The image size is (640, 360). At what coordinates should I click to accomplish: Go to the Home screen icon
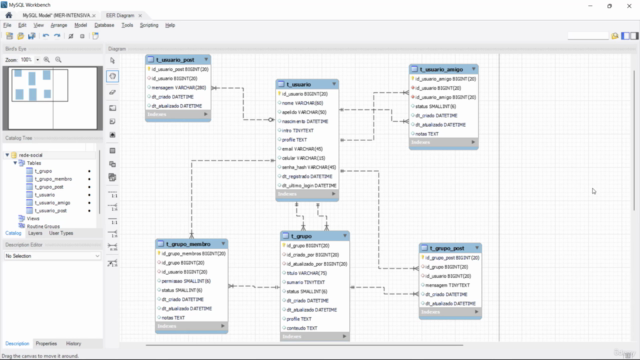point(9,15)
